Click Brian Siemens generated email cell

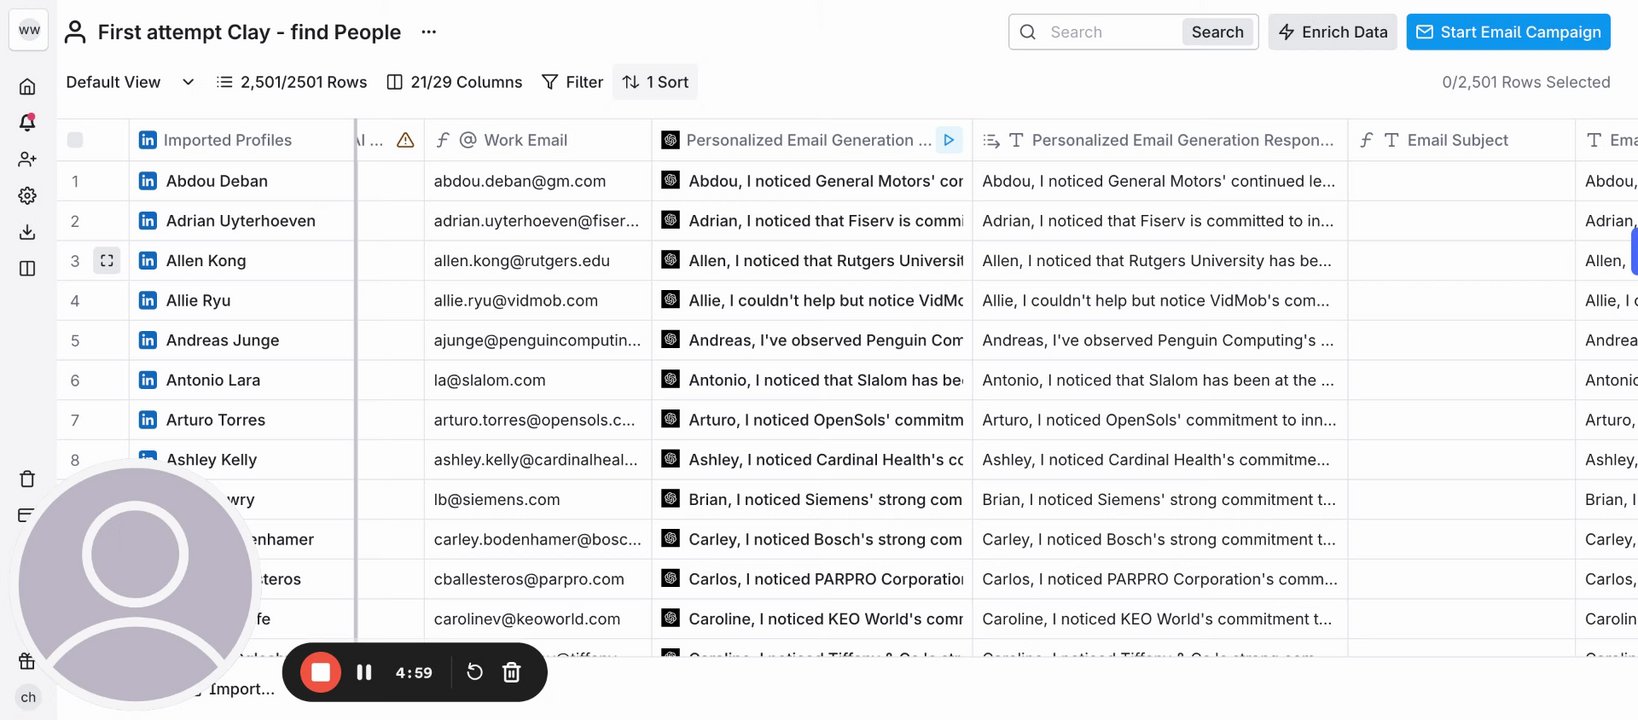(812, 500)
